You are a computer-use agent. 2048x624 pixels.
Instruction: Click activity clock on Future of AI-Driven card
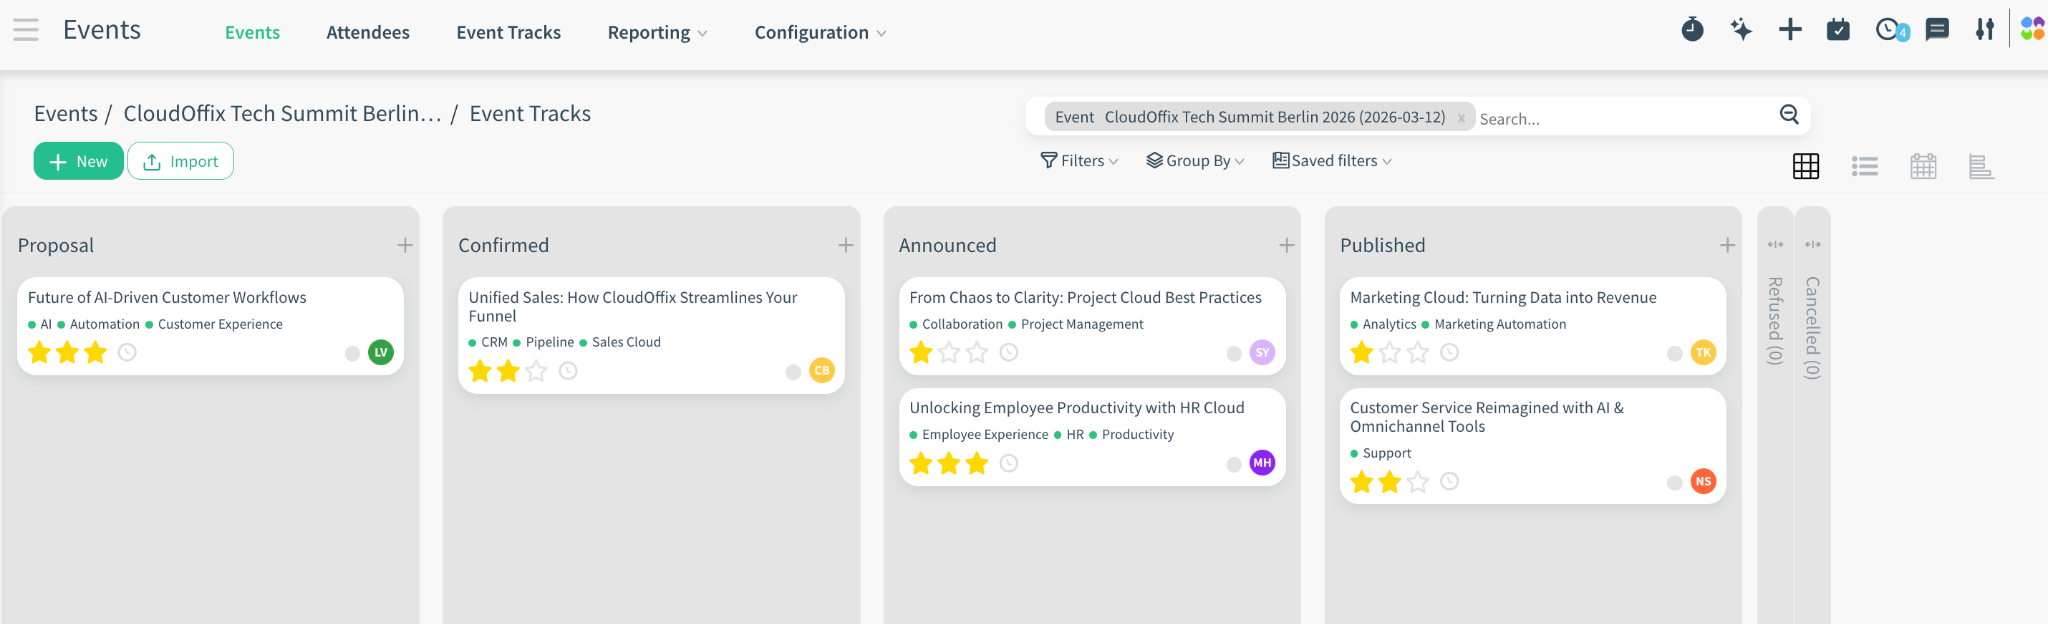coord(127,352)
